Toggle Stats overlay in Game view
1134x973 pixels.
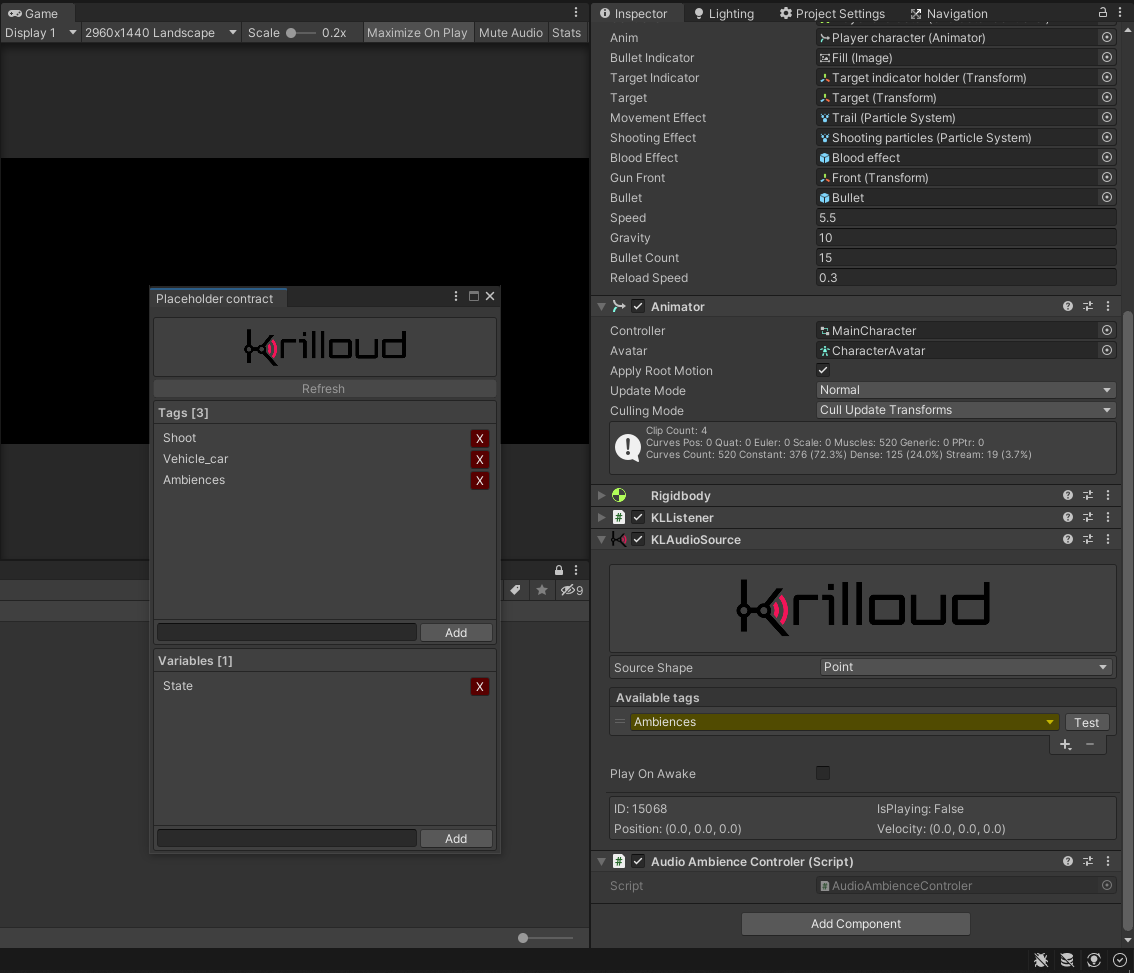click(566, 33)
